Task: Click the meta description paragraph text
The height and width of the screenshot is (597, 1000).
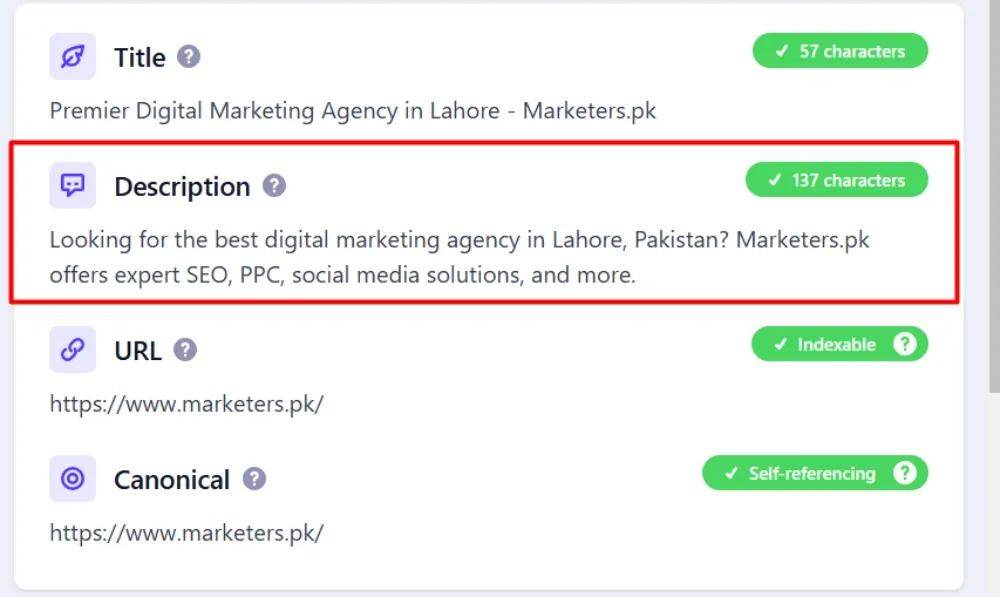Action: tap(459, 257)
